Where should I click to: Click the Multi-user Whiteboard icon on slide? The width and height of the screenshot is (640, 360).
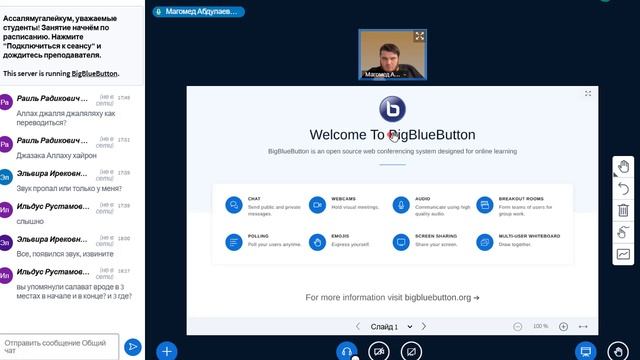[x=484, y=242]
